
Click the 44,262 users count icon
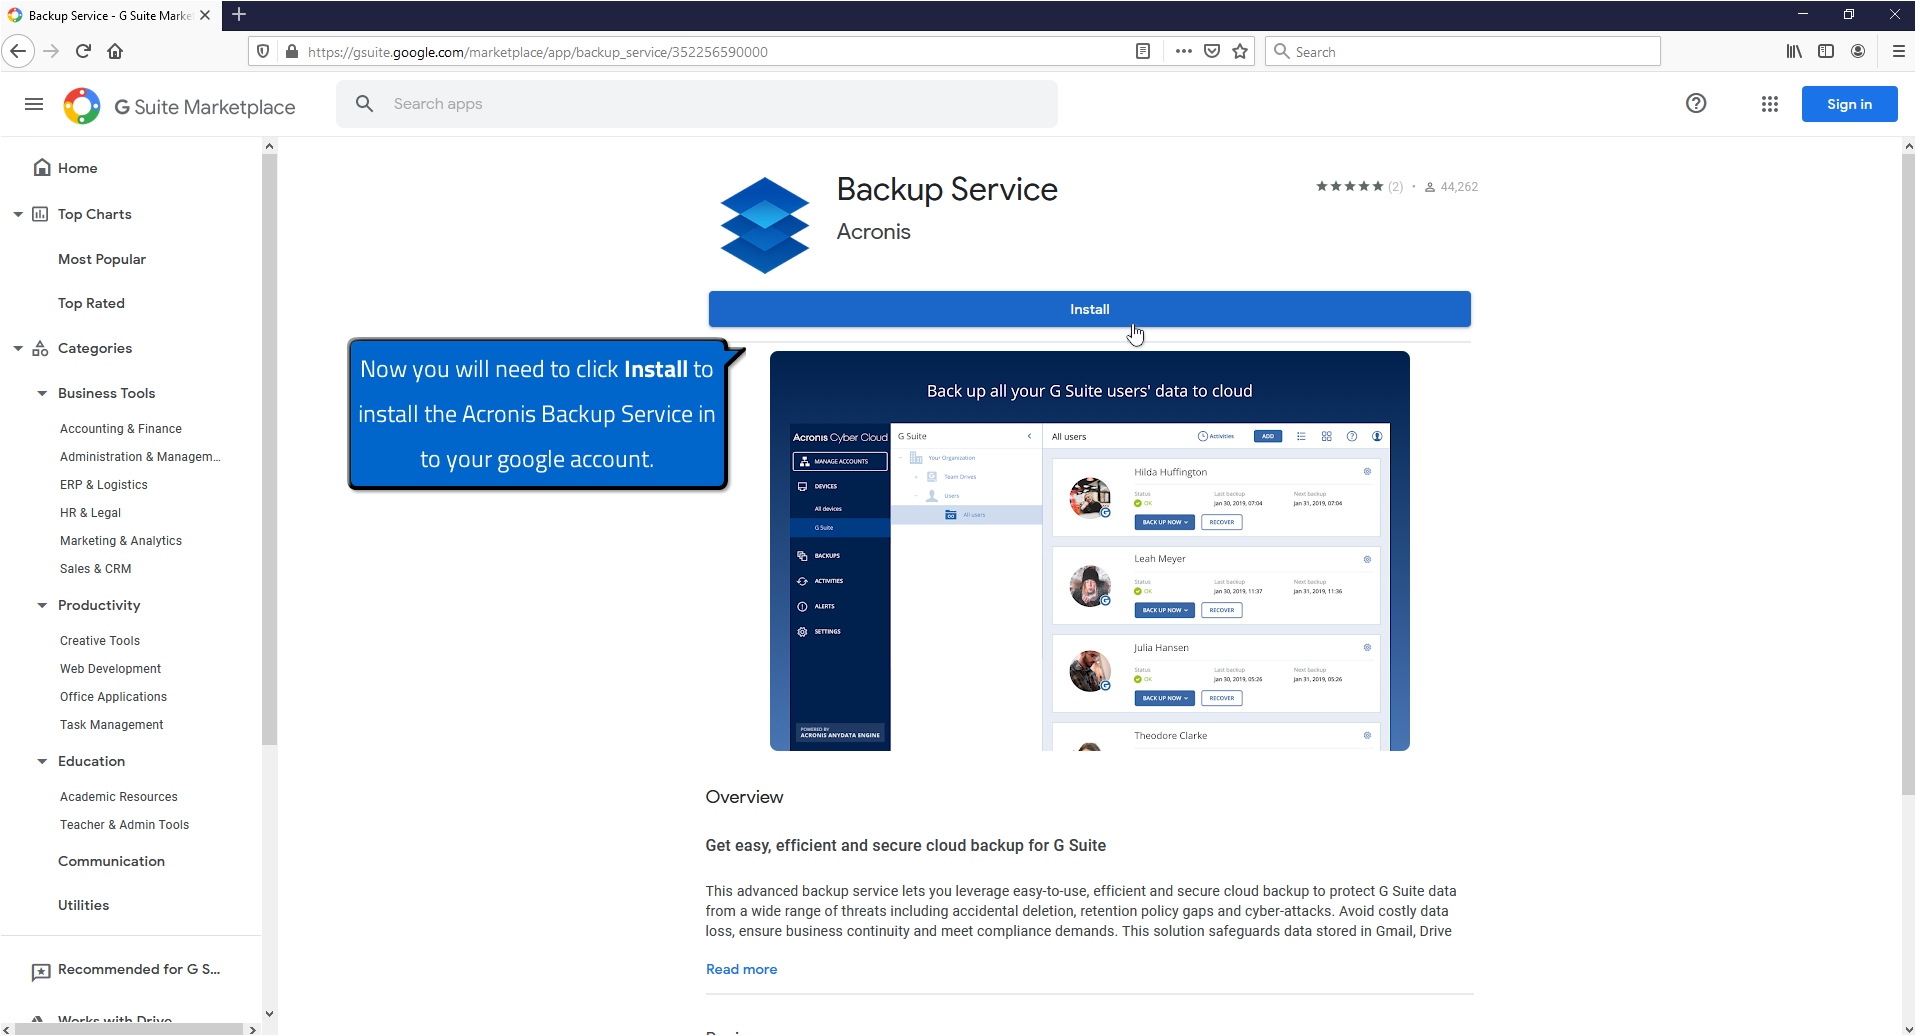pyautogui.click(x=1430, y=187)
